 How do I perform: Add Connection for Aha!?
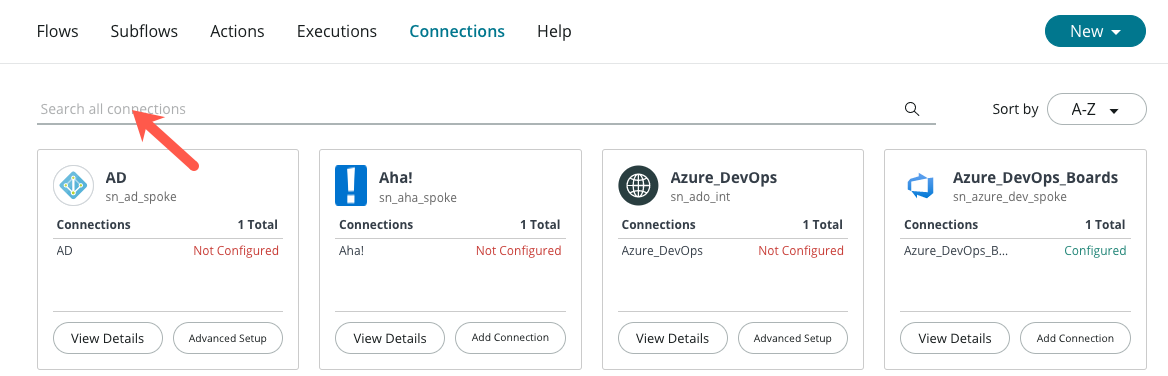tap(510, 338)
